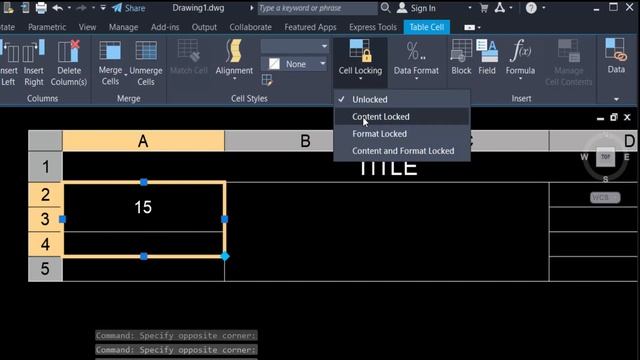The width and height of the screenshot is (640, 360).
Task: Select row header 5
Action: coord(45,269)
